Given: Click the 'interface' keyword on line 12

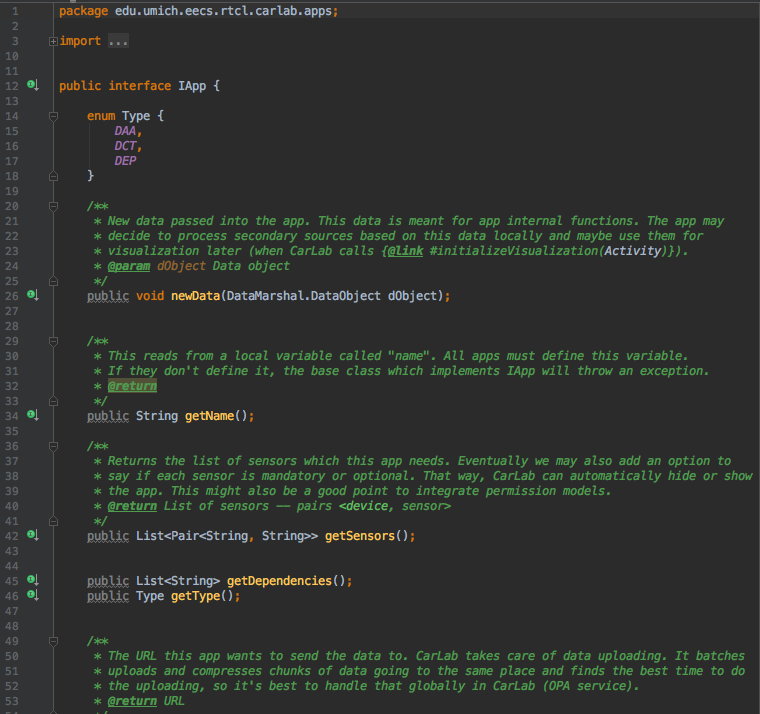Looking at the screenshot, I should click(140, 86).
